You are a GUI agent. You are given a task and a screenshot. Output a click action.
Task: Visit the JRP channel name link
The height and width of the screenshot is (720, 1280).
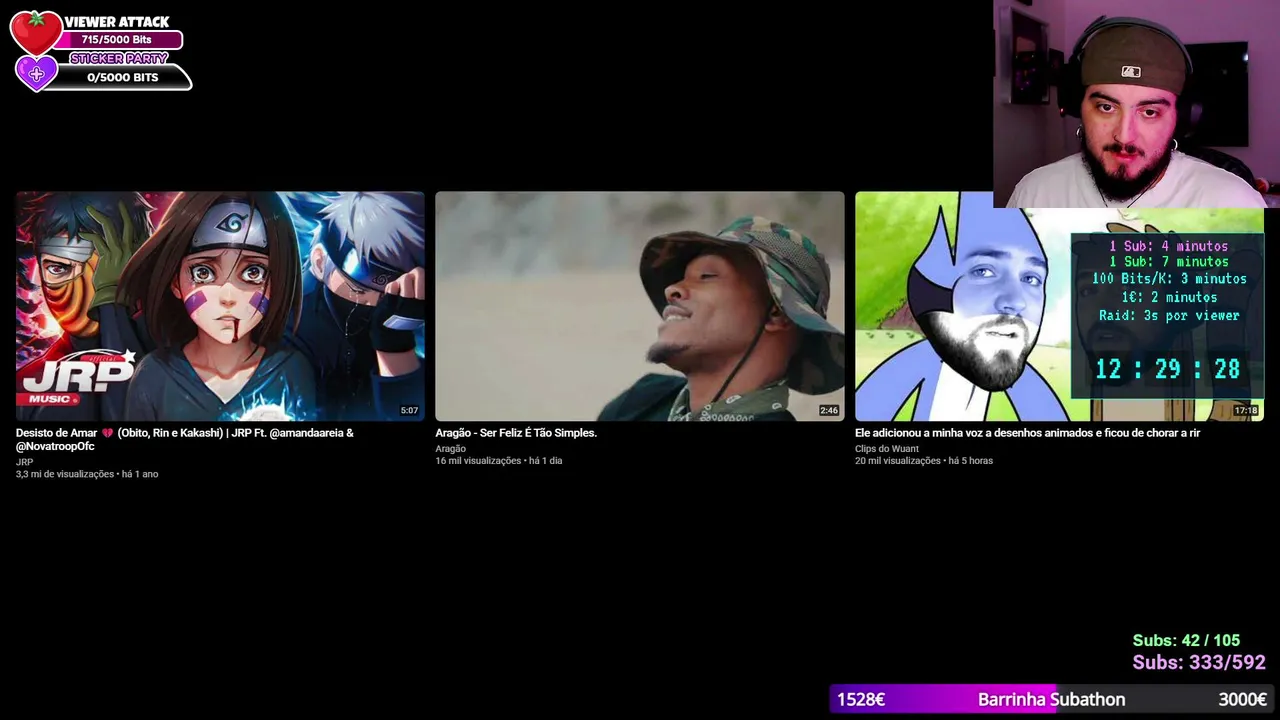[24, 462]
